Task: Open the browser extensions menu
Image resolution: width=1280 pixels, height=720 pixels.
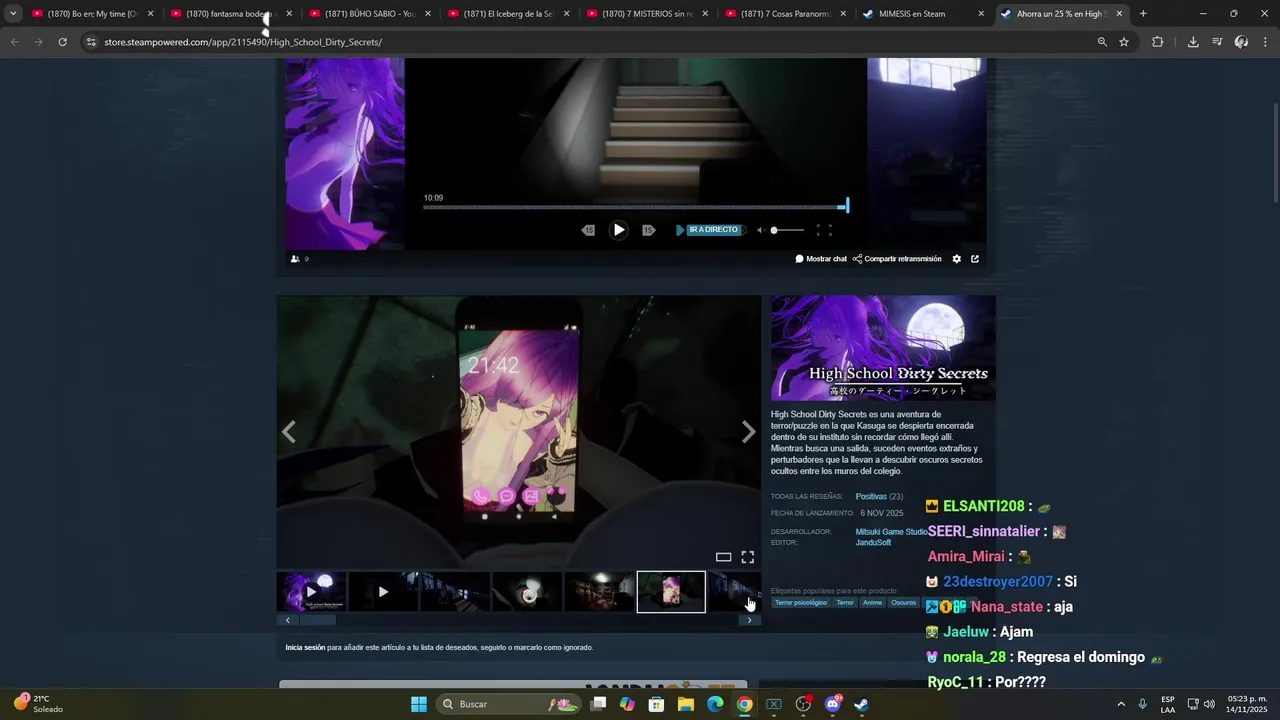Action: pos(1158,42)
